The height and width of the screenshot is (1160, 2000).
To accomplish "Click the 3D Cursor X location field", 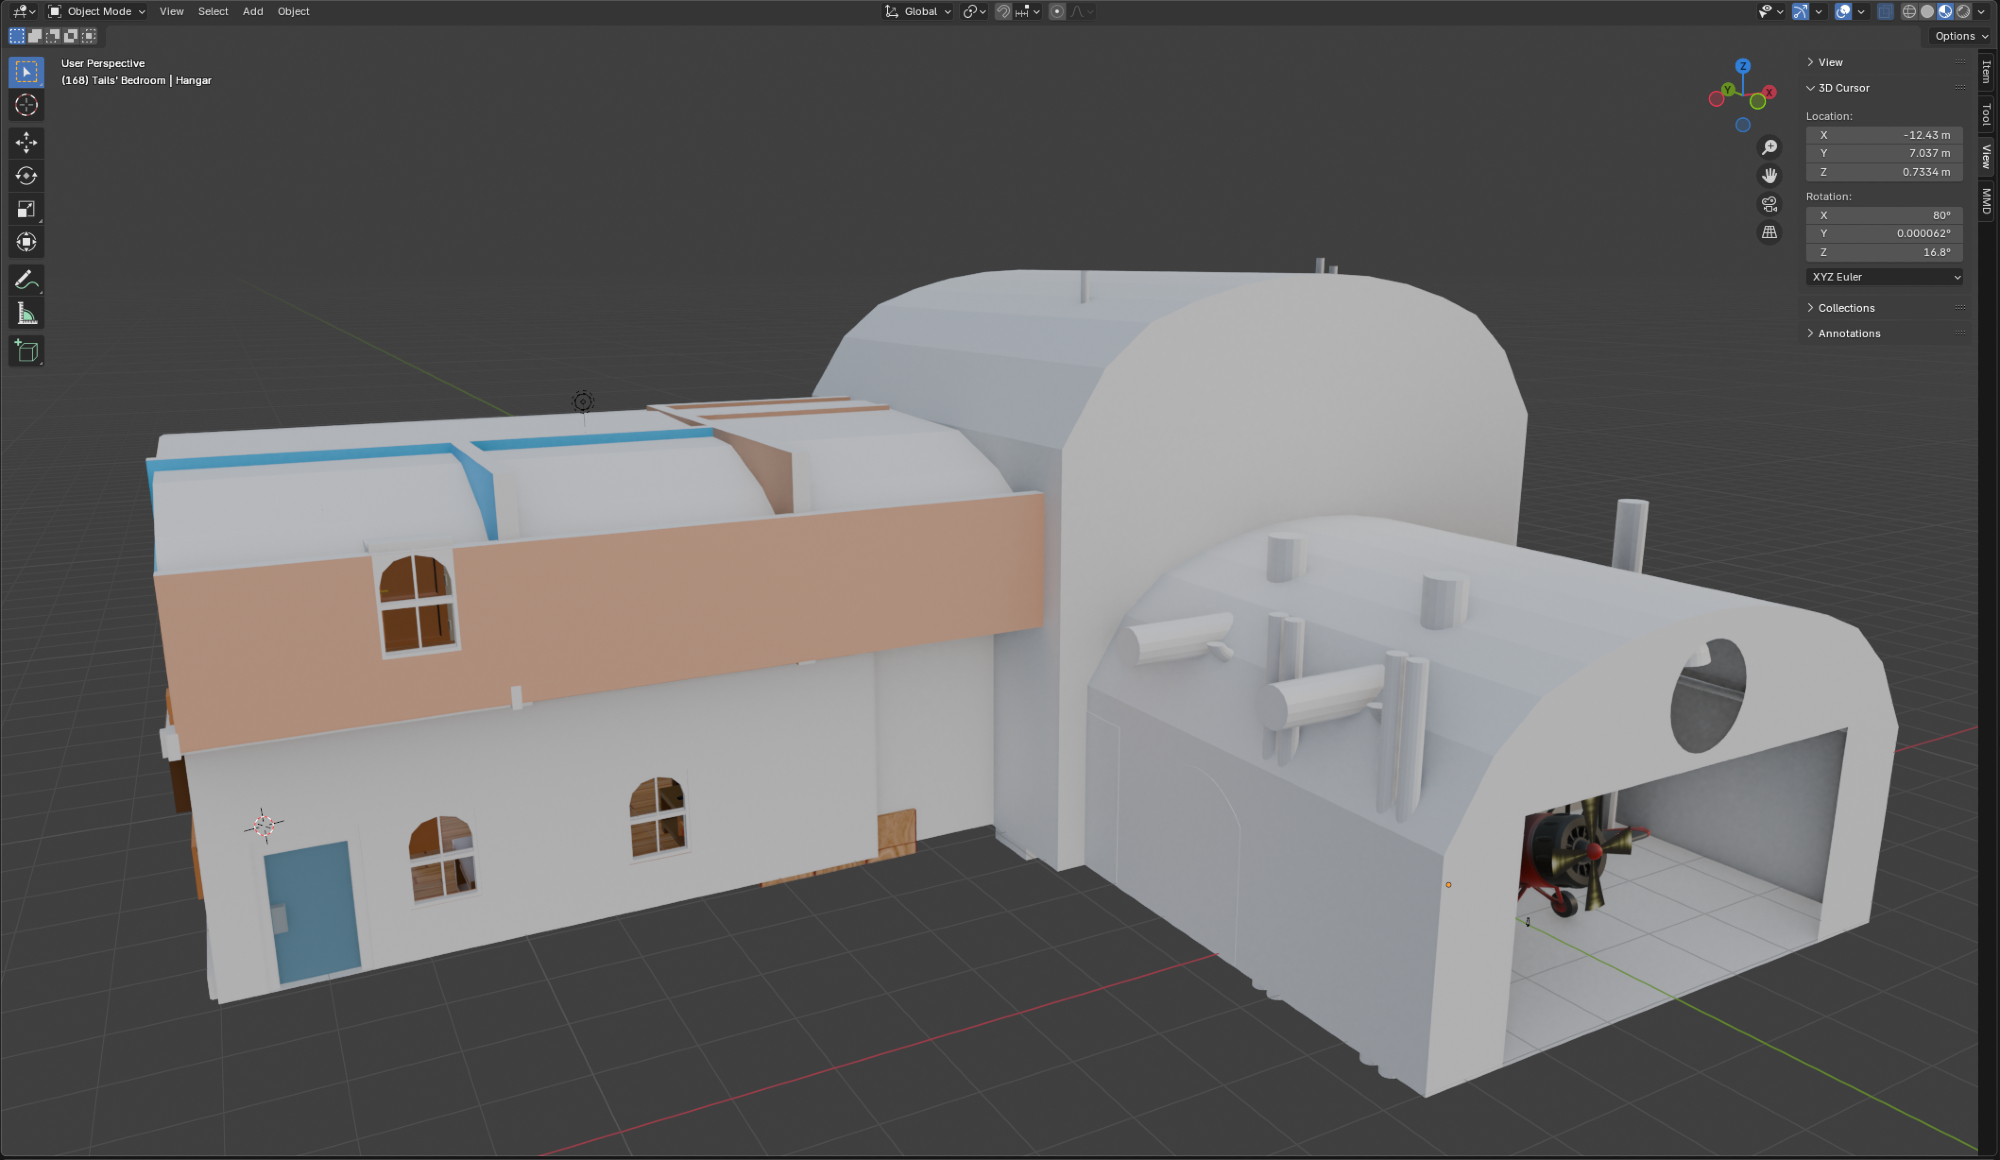I will click(x=1884, y=135).
